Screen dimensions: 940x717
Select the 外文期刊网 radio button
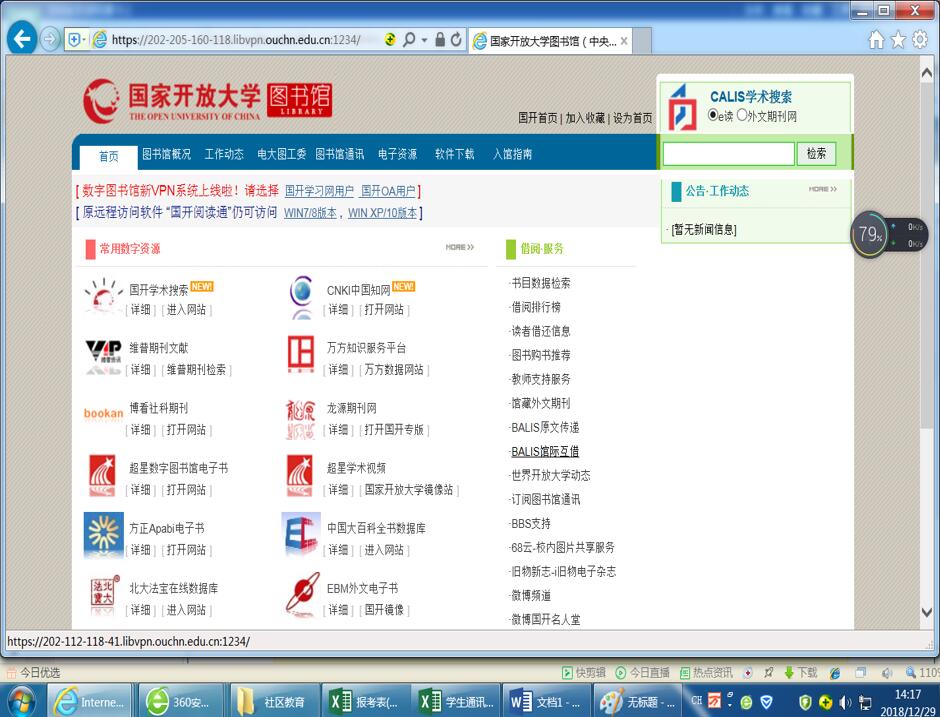(x=742, y=115)
